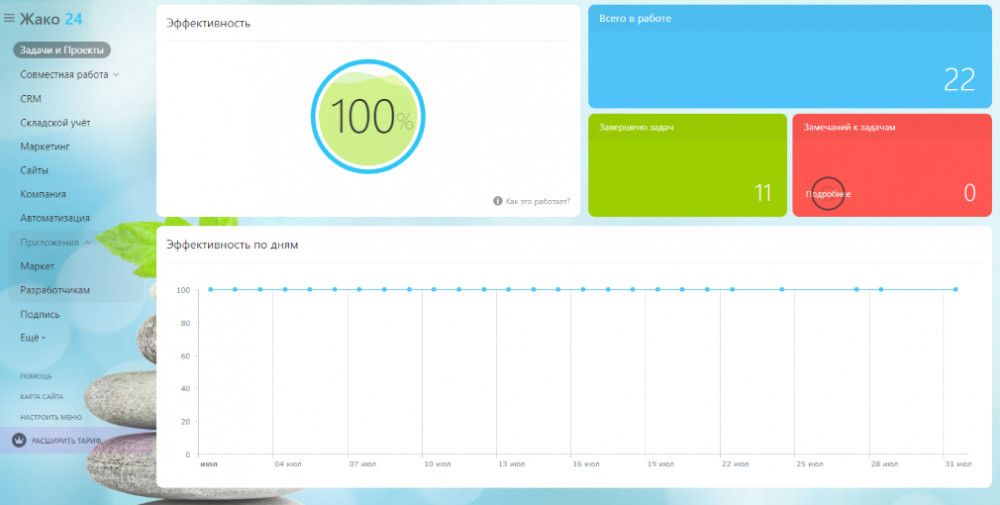The width and height of the screenshot is (1000, 505).
Task: Click the info icon beside Как это работает?
Action: click(x=497, y=201)
